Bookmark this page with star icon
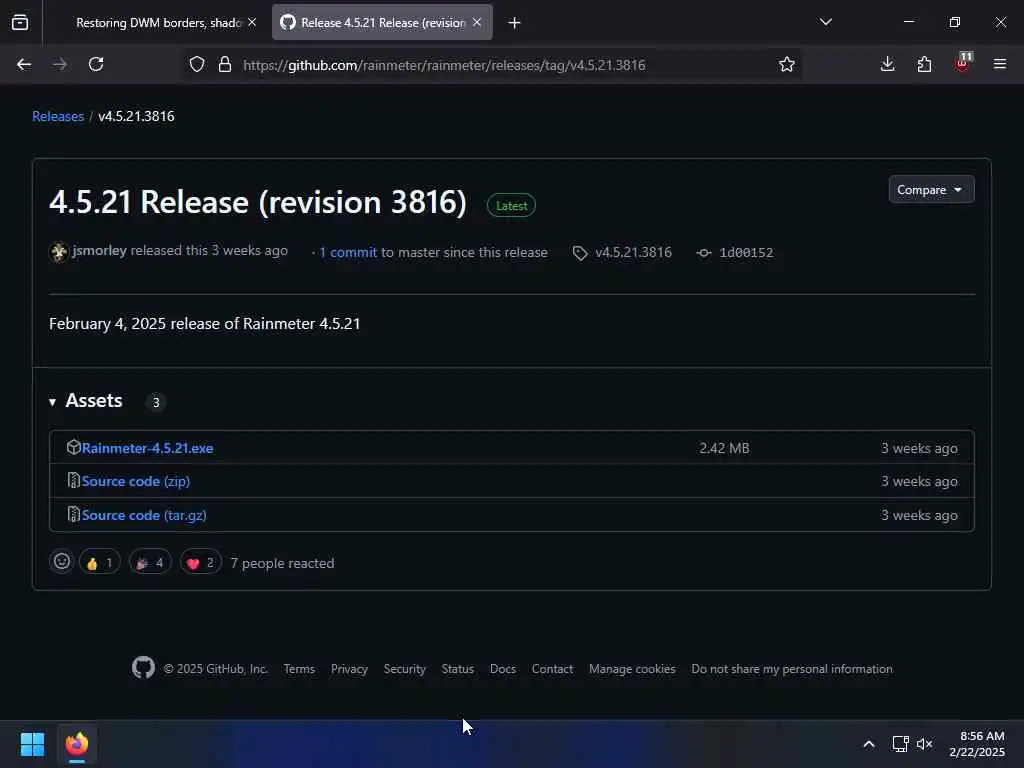The width and height of the screenshot is (1024, 768). pyautogui.click(x=787, y=64)
